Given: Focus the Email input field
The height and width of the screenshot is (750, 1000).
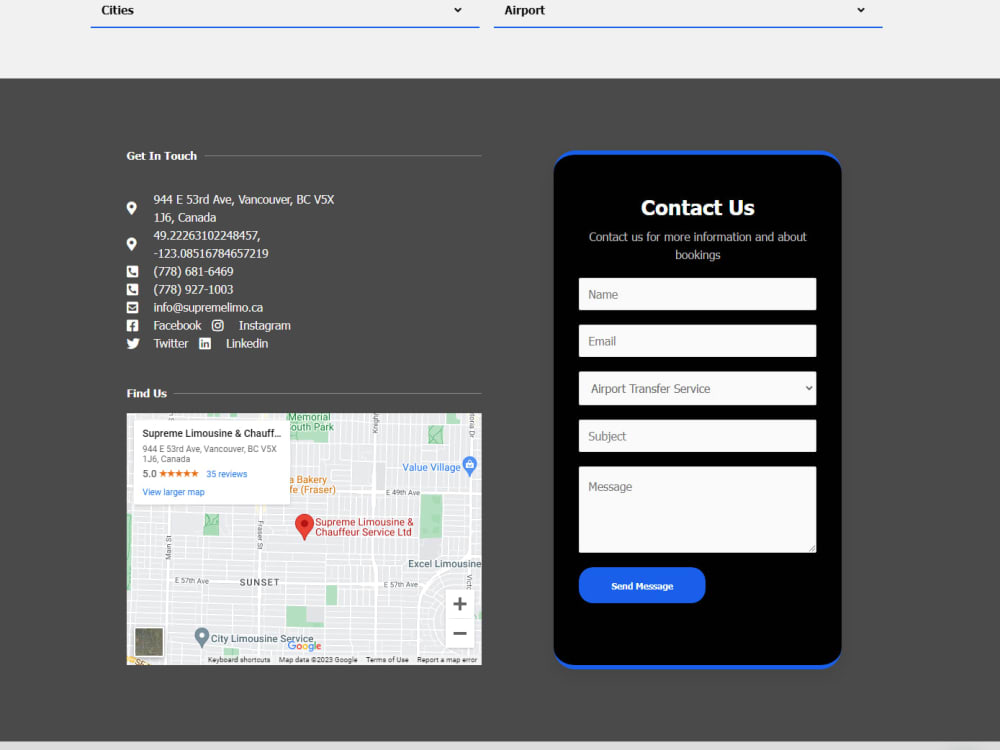Looking at the screenshot, I should (x=697, y=341).
